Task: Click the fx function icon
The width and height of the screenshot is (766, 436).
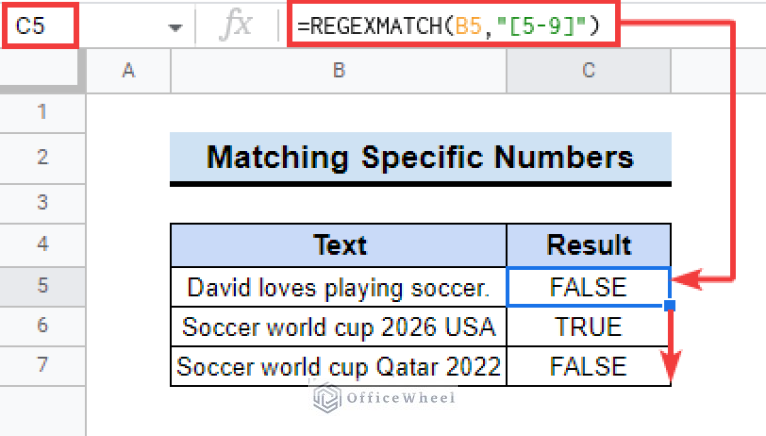Action: [236, 25]
